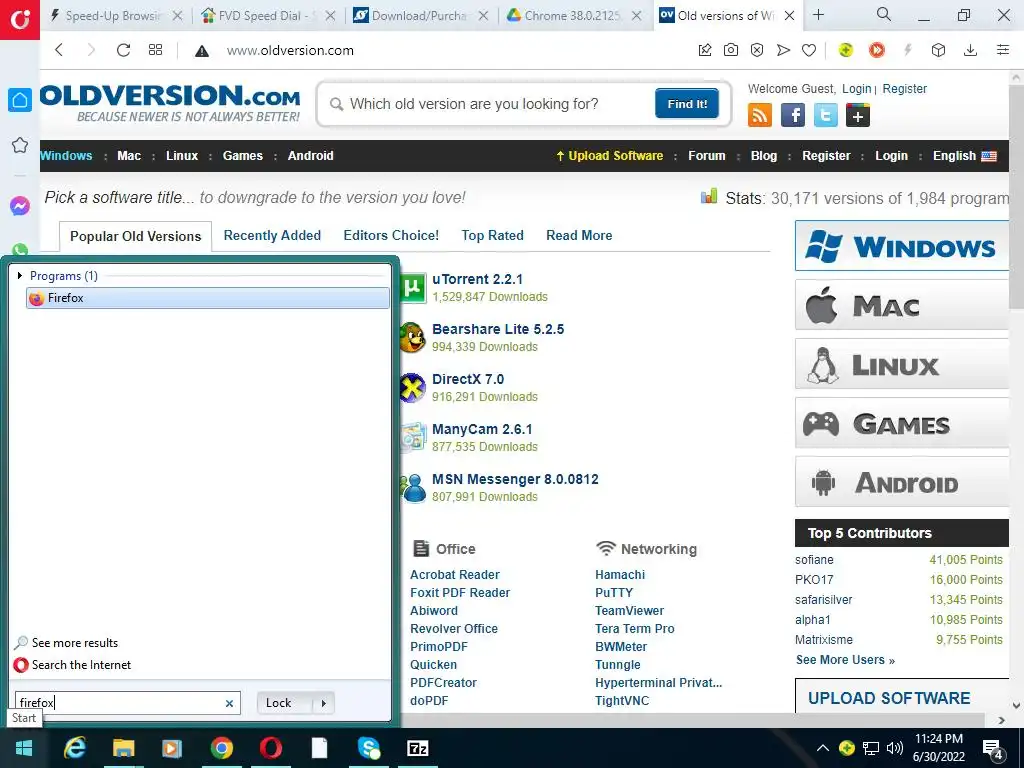This screenshot has height=768, width=1024.
Task: Switch to the FVD Speed Dial tab
Action: tap(268, 16)
